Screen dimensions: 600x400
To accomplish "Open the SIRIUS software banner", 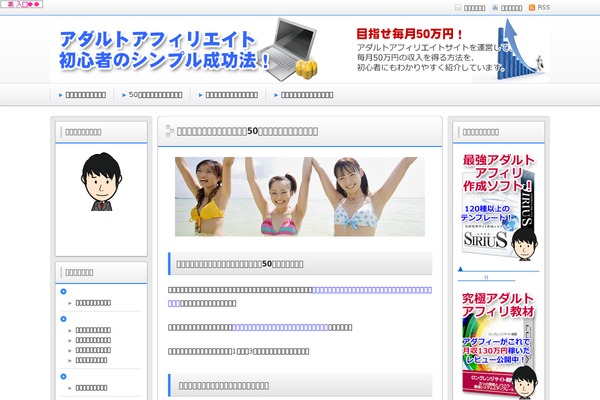I will click(x=498, y=207).
